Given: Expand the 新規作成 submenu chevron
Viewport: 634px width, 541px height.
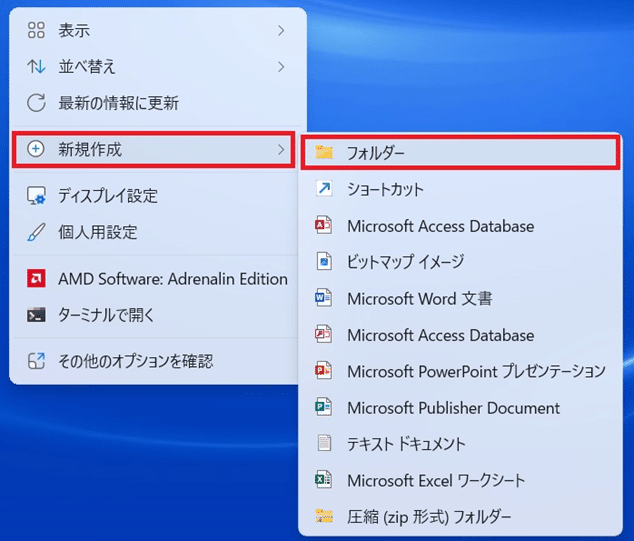Looking at the screenshot, I should click(x=281, y=150).
